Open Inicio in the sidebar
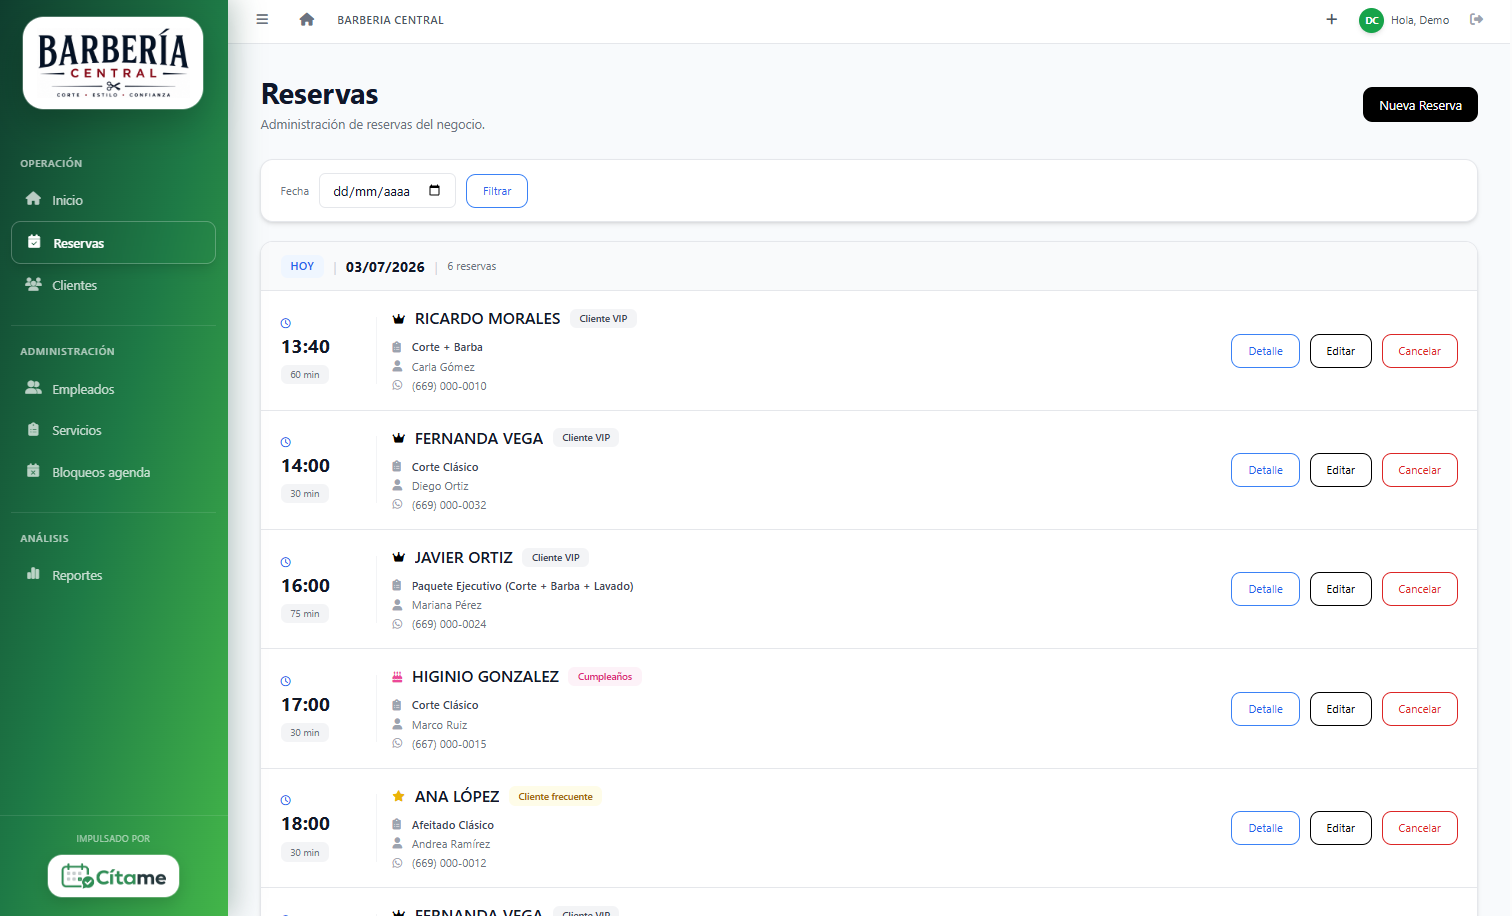This screenshot has height=916, width=1512. tap(113, 200)
